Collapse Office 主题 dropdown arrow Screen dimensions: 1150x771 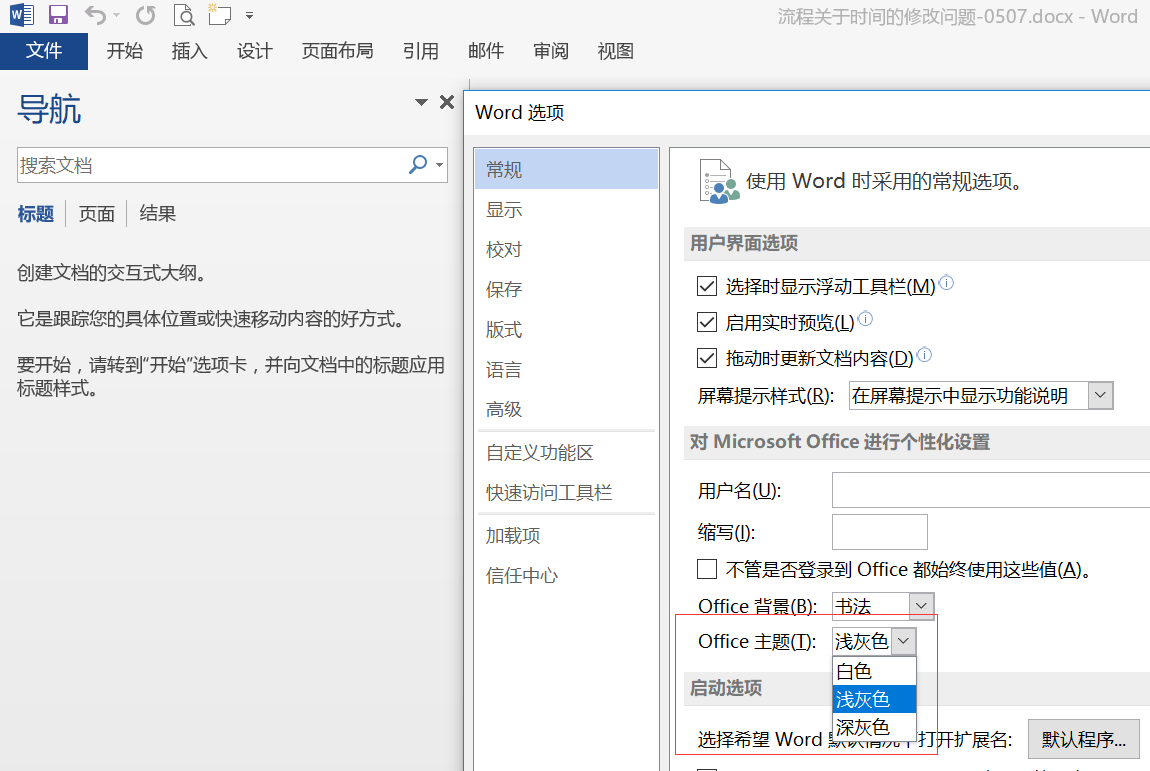point(904,641)
